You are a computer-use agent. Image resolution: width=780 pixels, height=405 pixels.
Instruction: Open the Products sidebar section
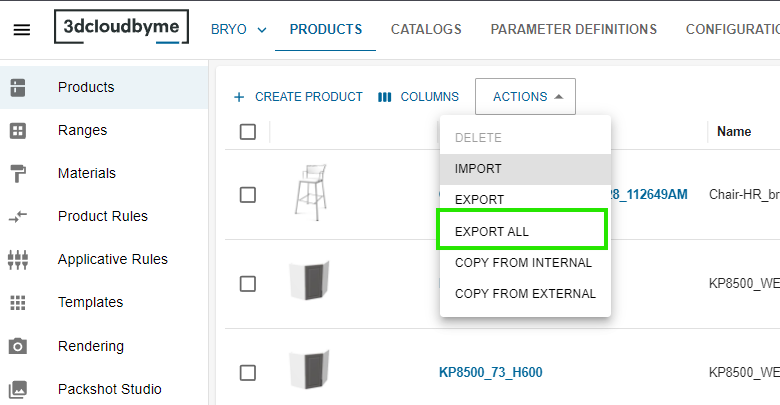coord(104,88)
